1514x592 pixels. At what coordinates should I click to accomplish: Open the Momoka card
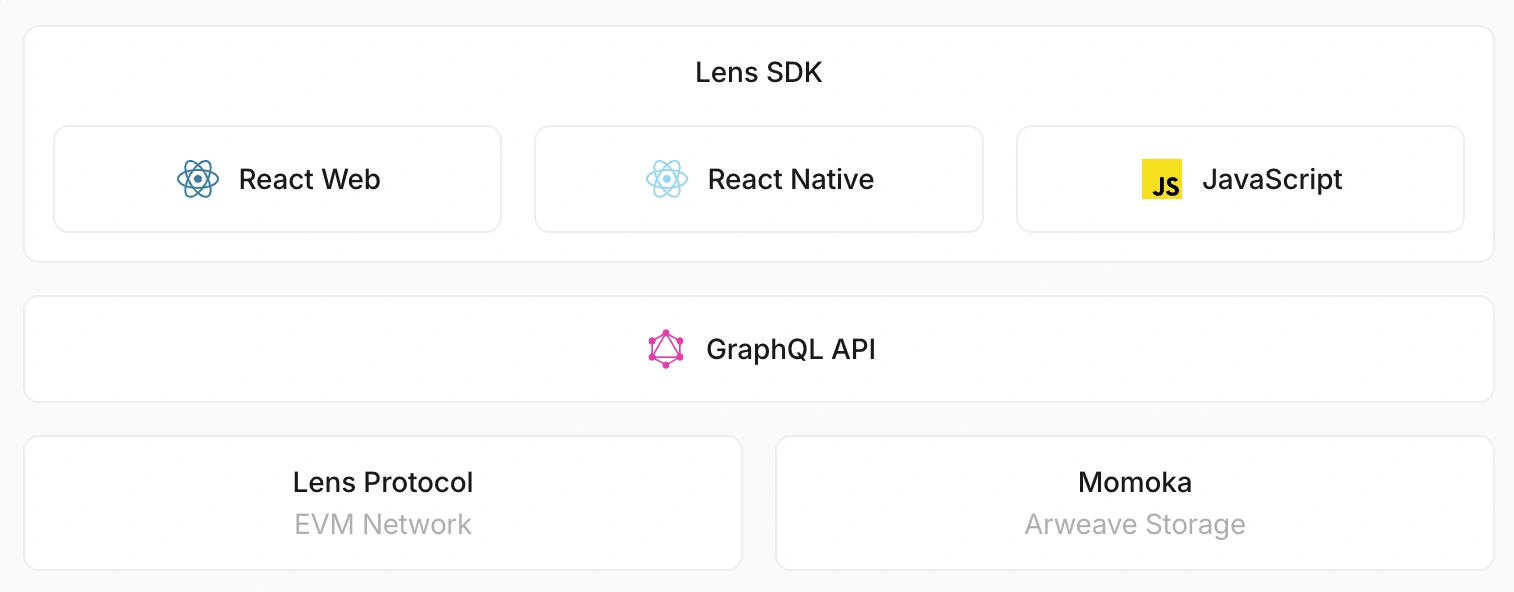click(x=1135, y=503)
